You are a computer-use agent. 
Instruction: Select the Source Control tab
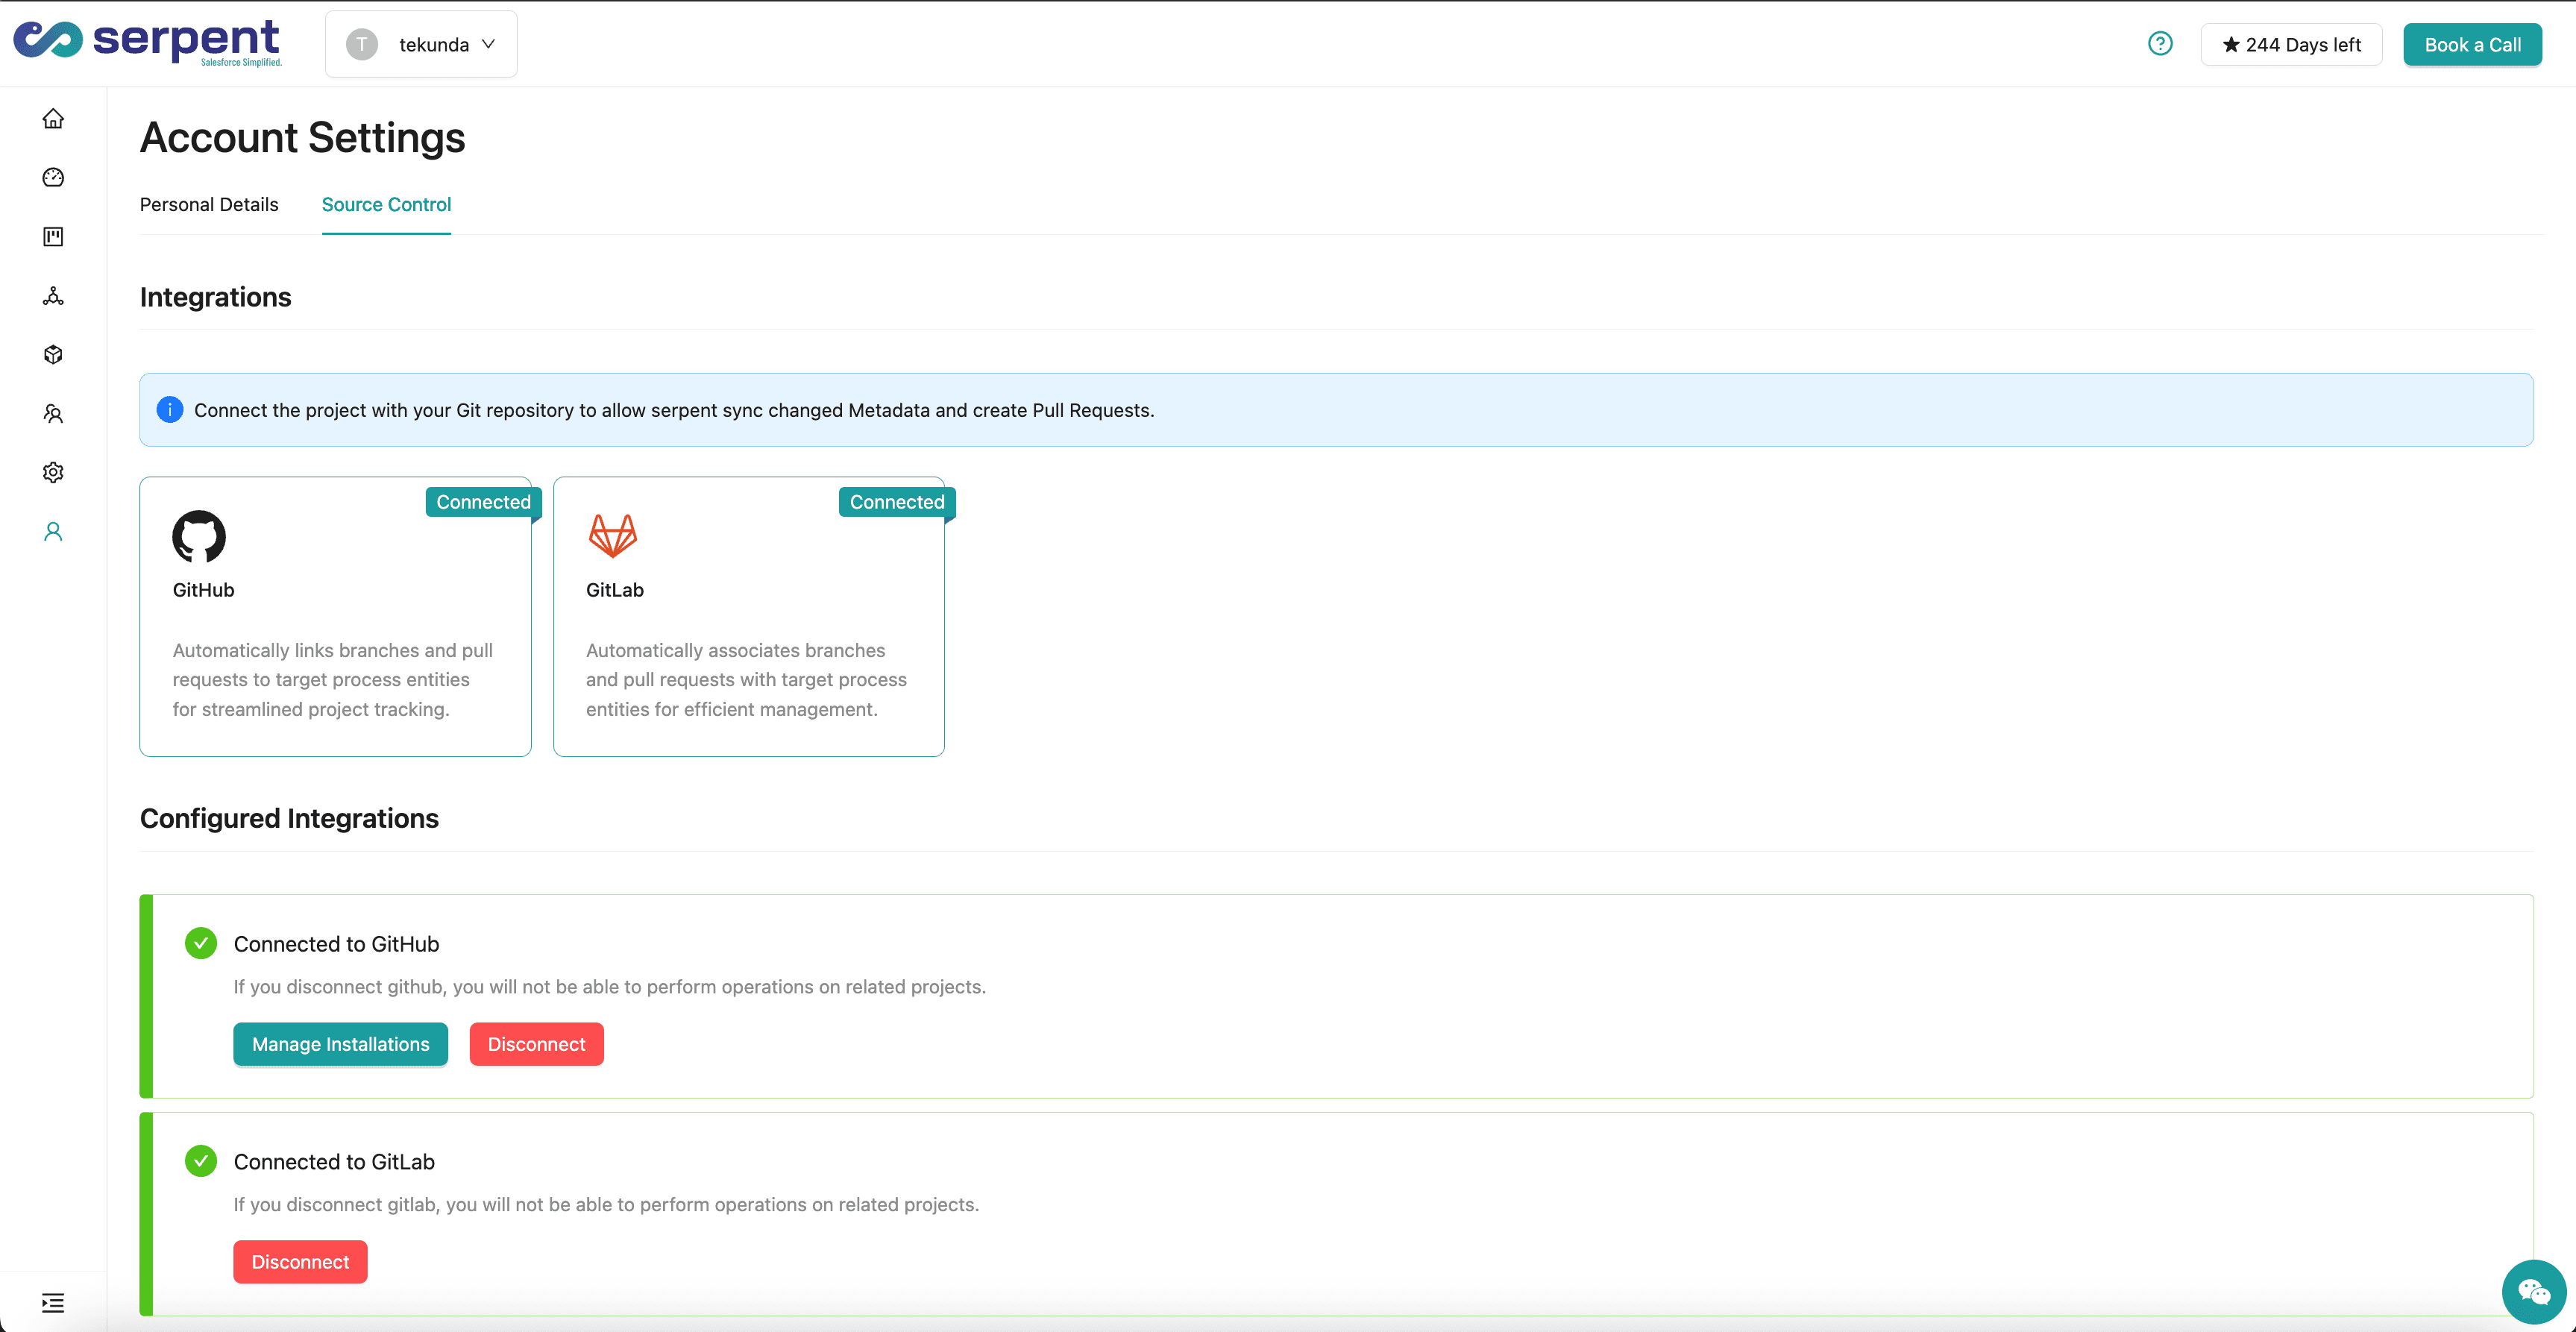[386, 204]
